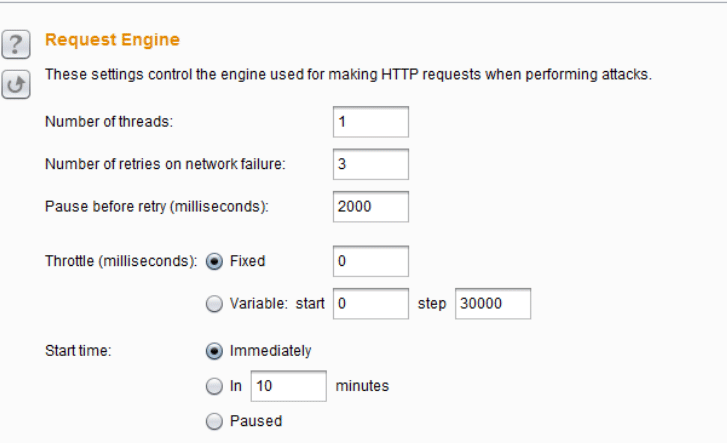Click the restore defaults arrow icon
727x443 pixels.
click(16, 84)
